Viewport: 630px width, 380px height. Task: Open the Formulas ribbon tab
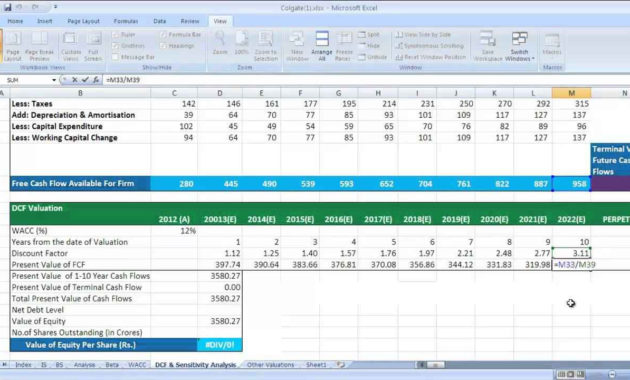(126, 21)
